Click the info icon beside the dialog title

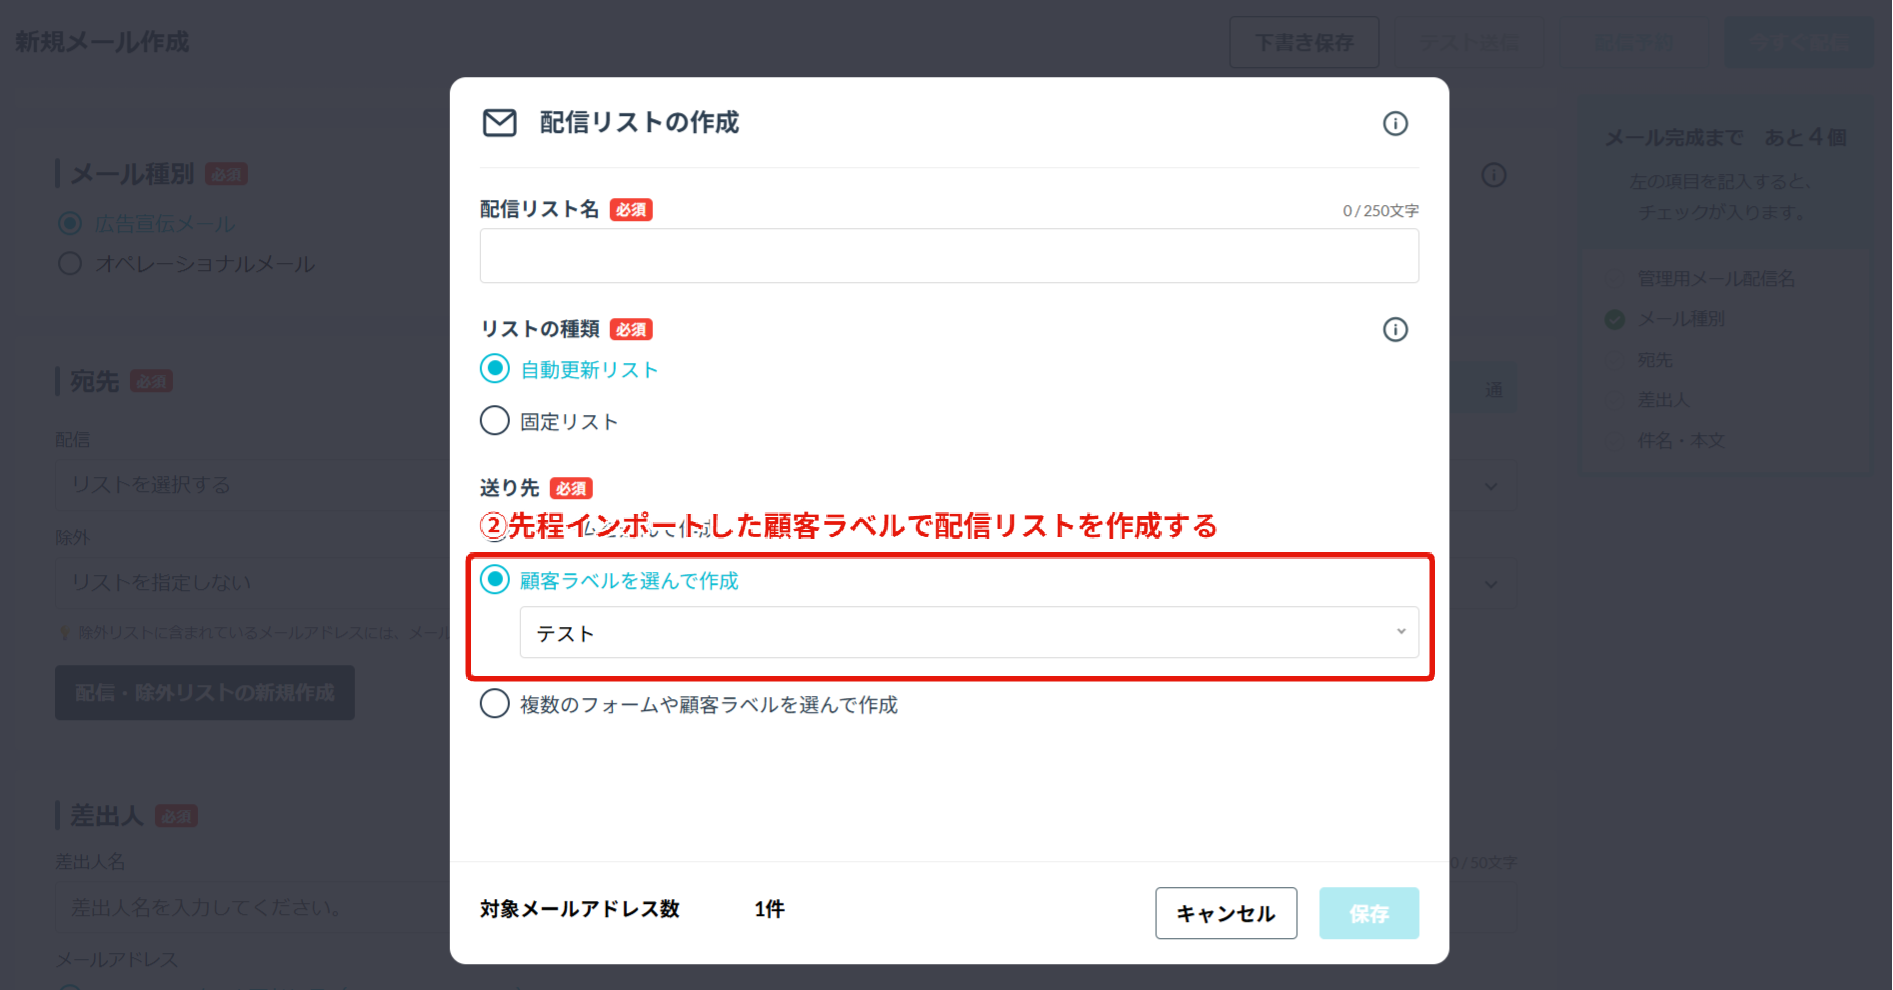(1395, 123)
